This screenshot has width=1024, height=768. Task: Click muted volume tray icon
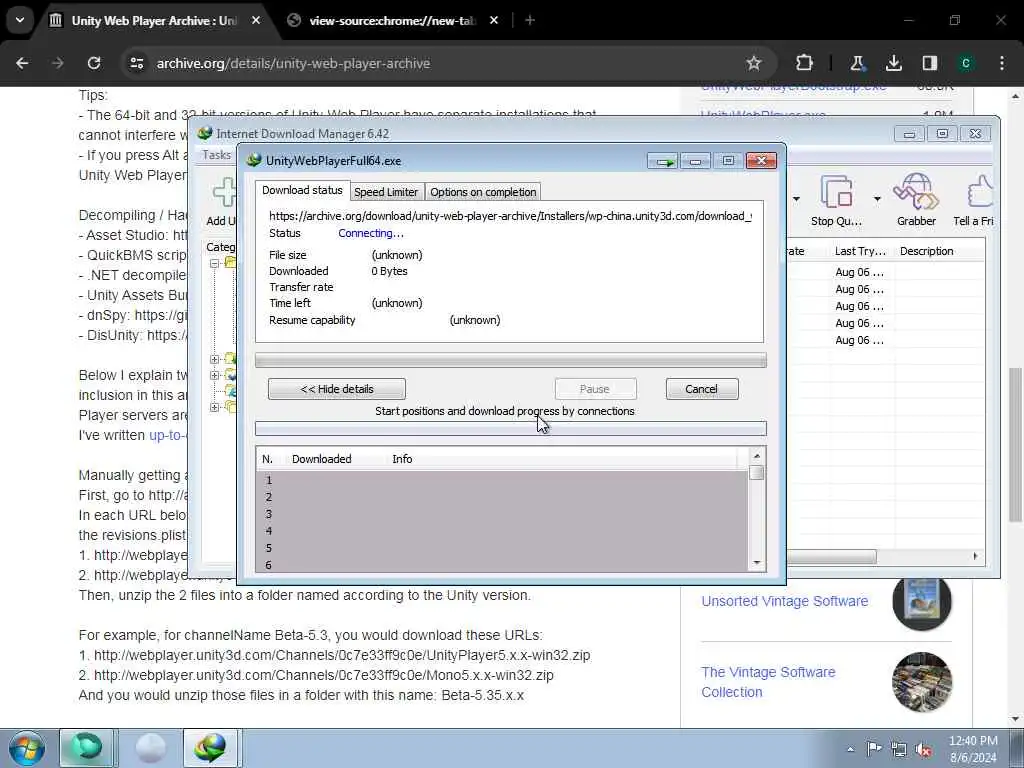pyautogui.click(x=923, y=749)
